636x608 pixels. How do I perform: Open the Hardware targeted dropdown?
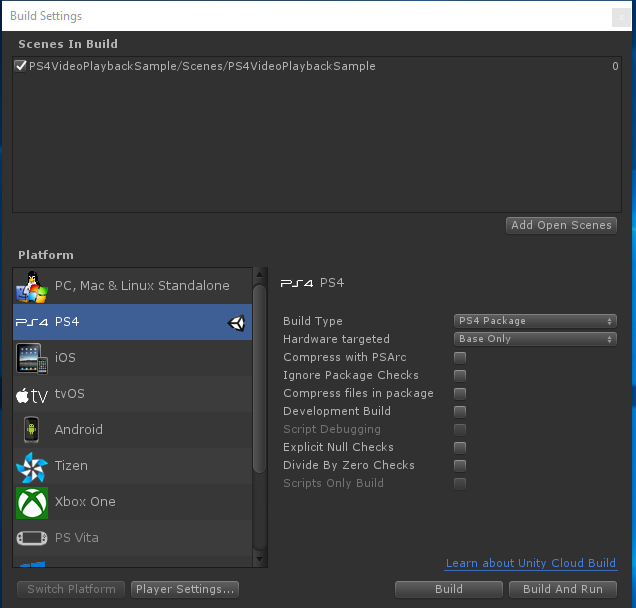pos(535,339)
